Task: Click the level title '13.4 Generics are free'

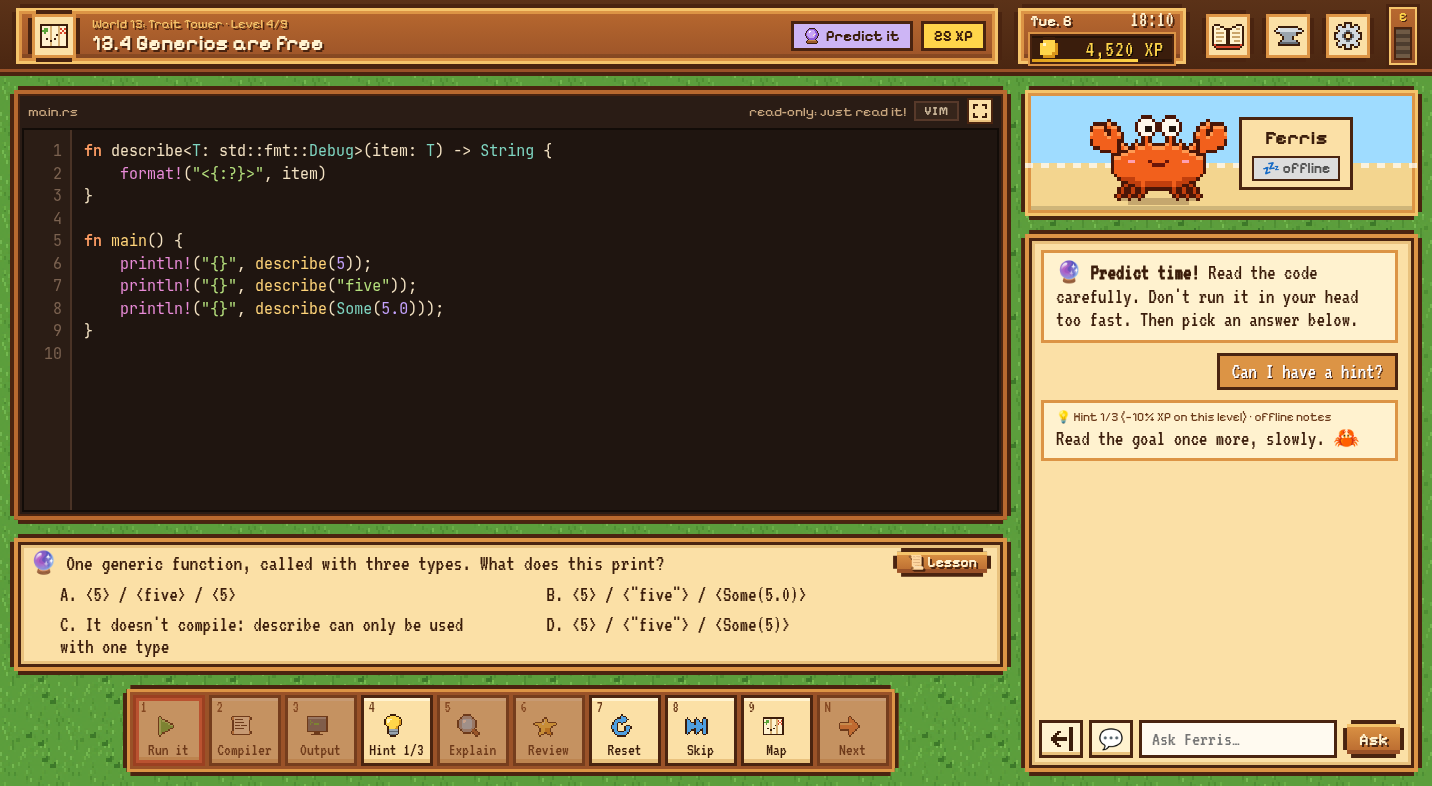Action: point(208,44)
